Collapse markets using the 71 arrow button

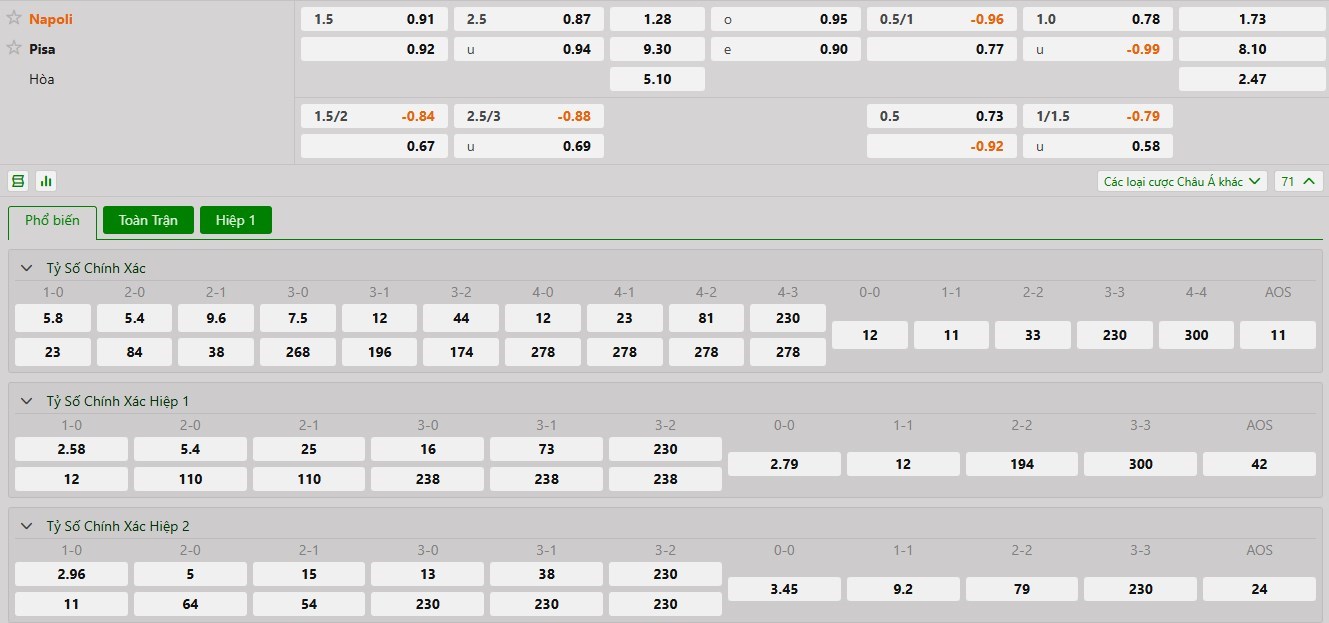pyautogui.click(x=1299, y=181)
